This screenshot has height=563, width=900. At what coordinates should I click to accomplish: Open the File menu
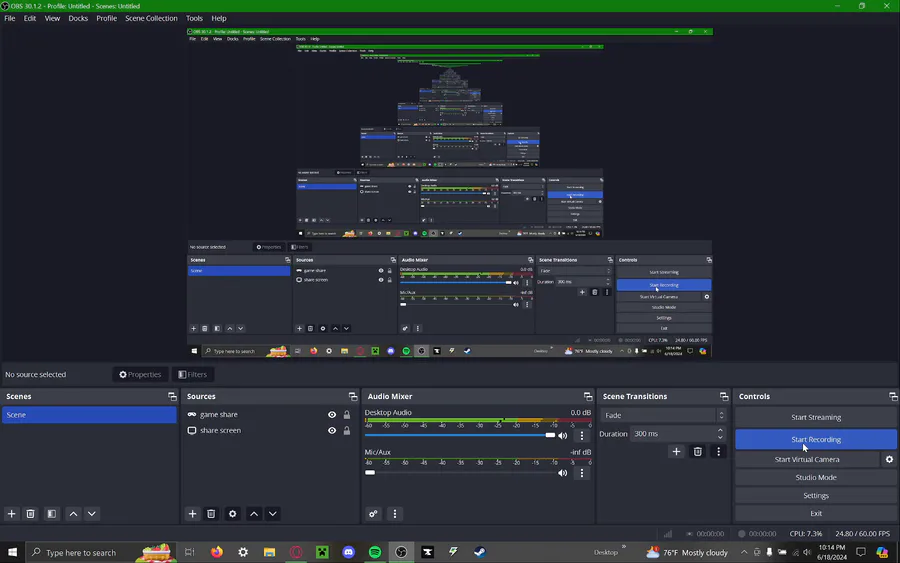click(10, 18)
